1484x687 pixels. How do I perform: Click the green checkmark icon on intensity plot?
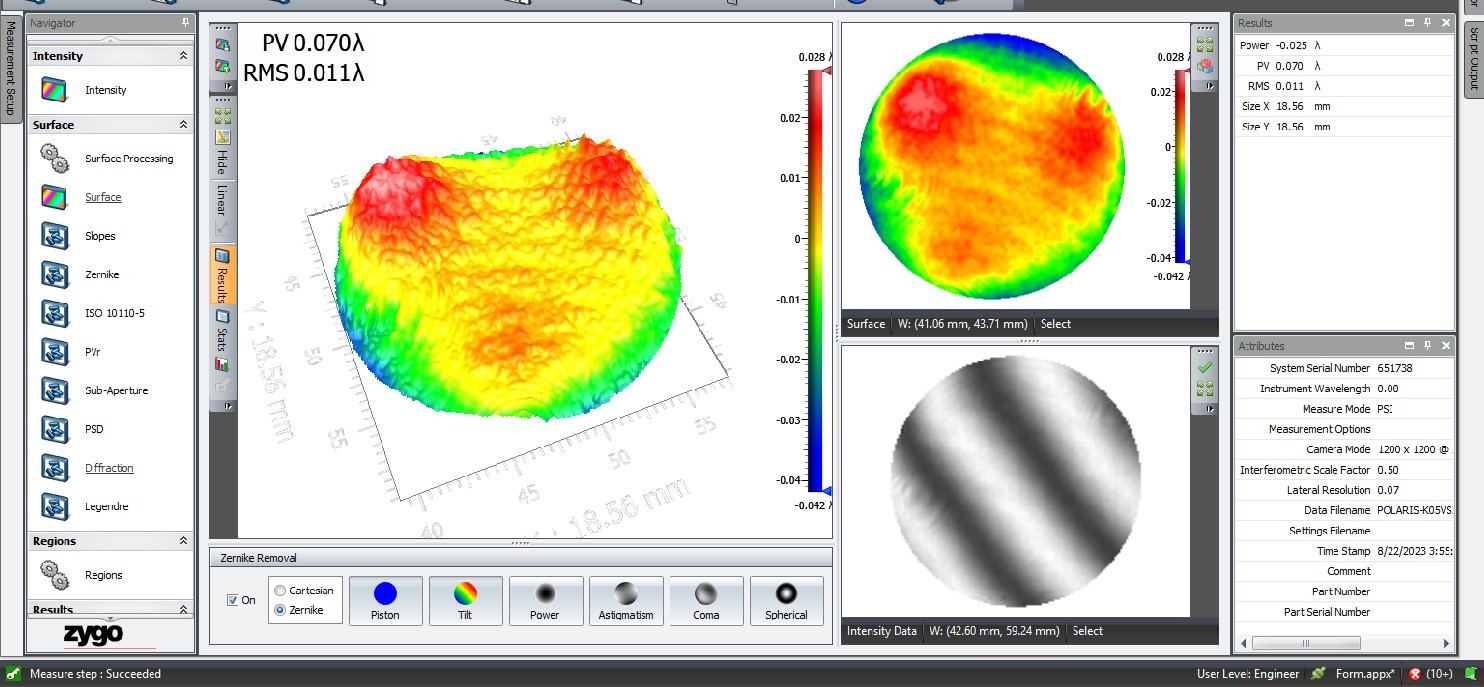1205,367
